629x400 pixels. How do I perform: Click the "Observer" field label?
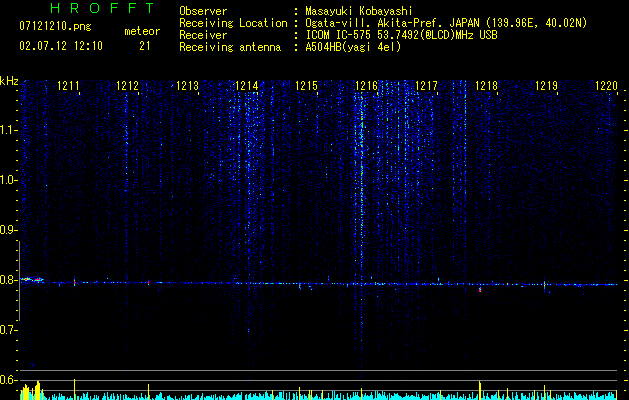203,11
